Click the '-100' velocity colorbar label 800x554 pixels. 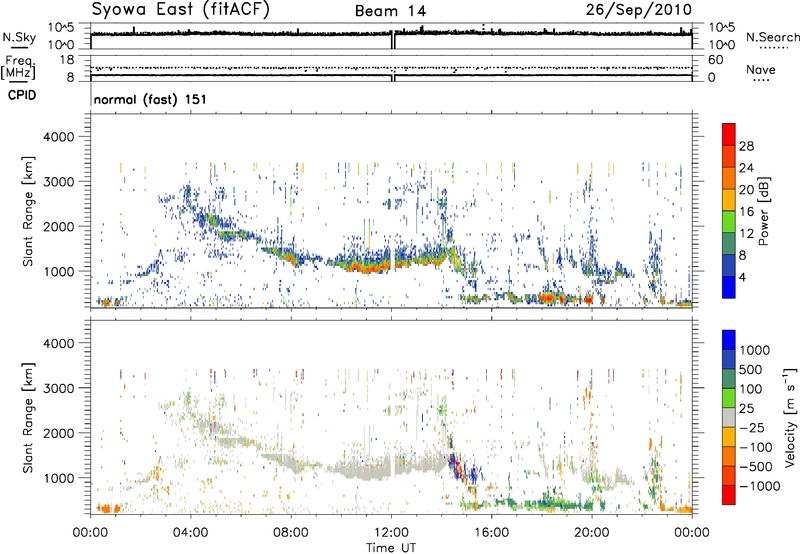point(756,447)
